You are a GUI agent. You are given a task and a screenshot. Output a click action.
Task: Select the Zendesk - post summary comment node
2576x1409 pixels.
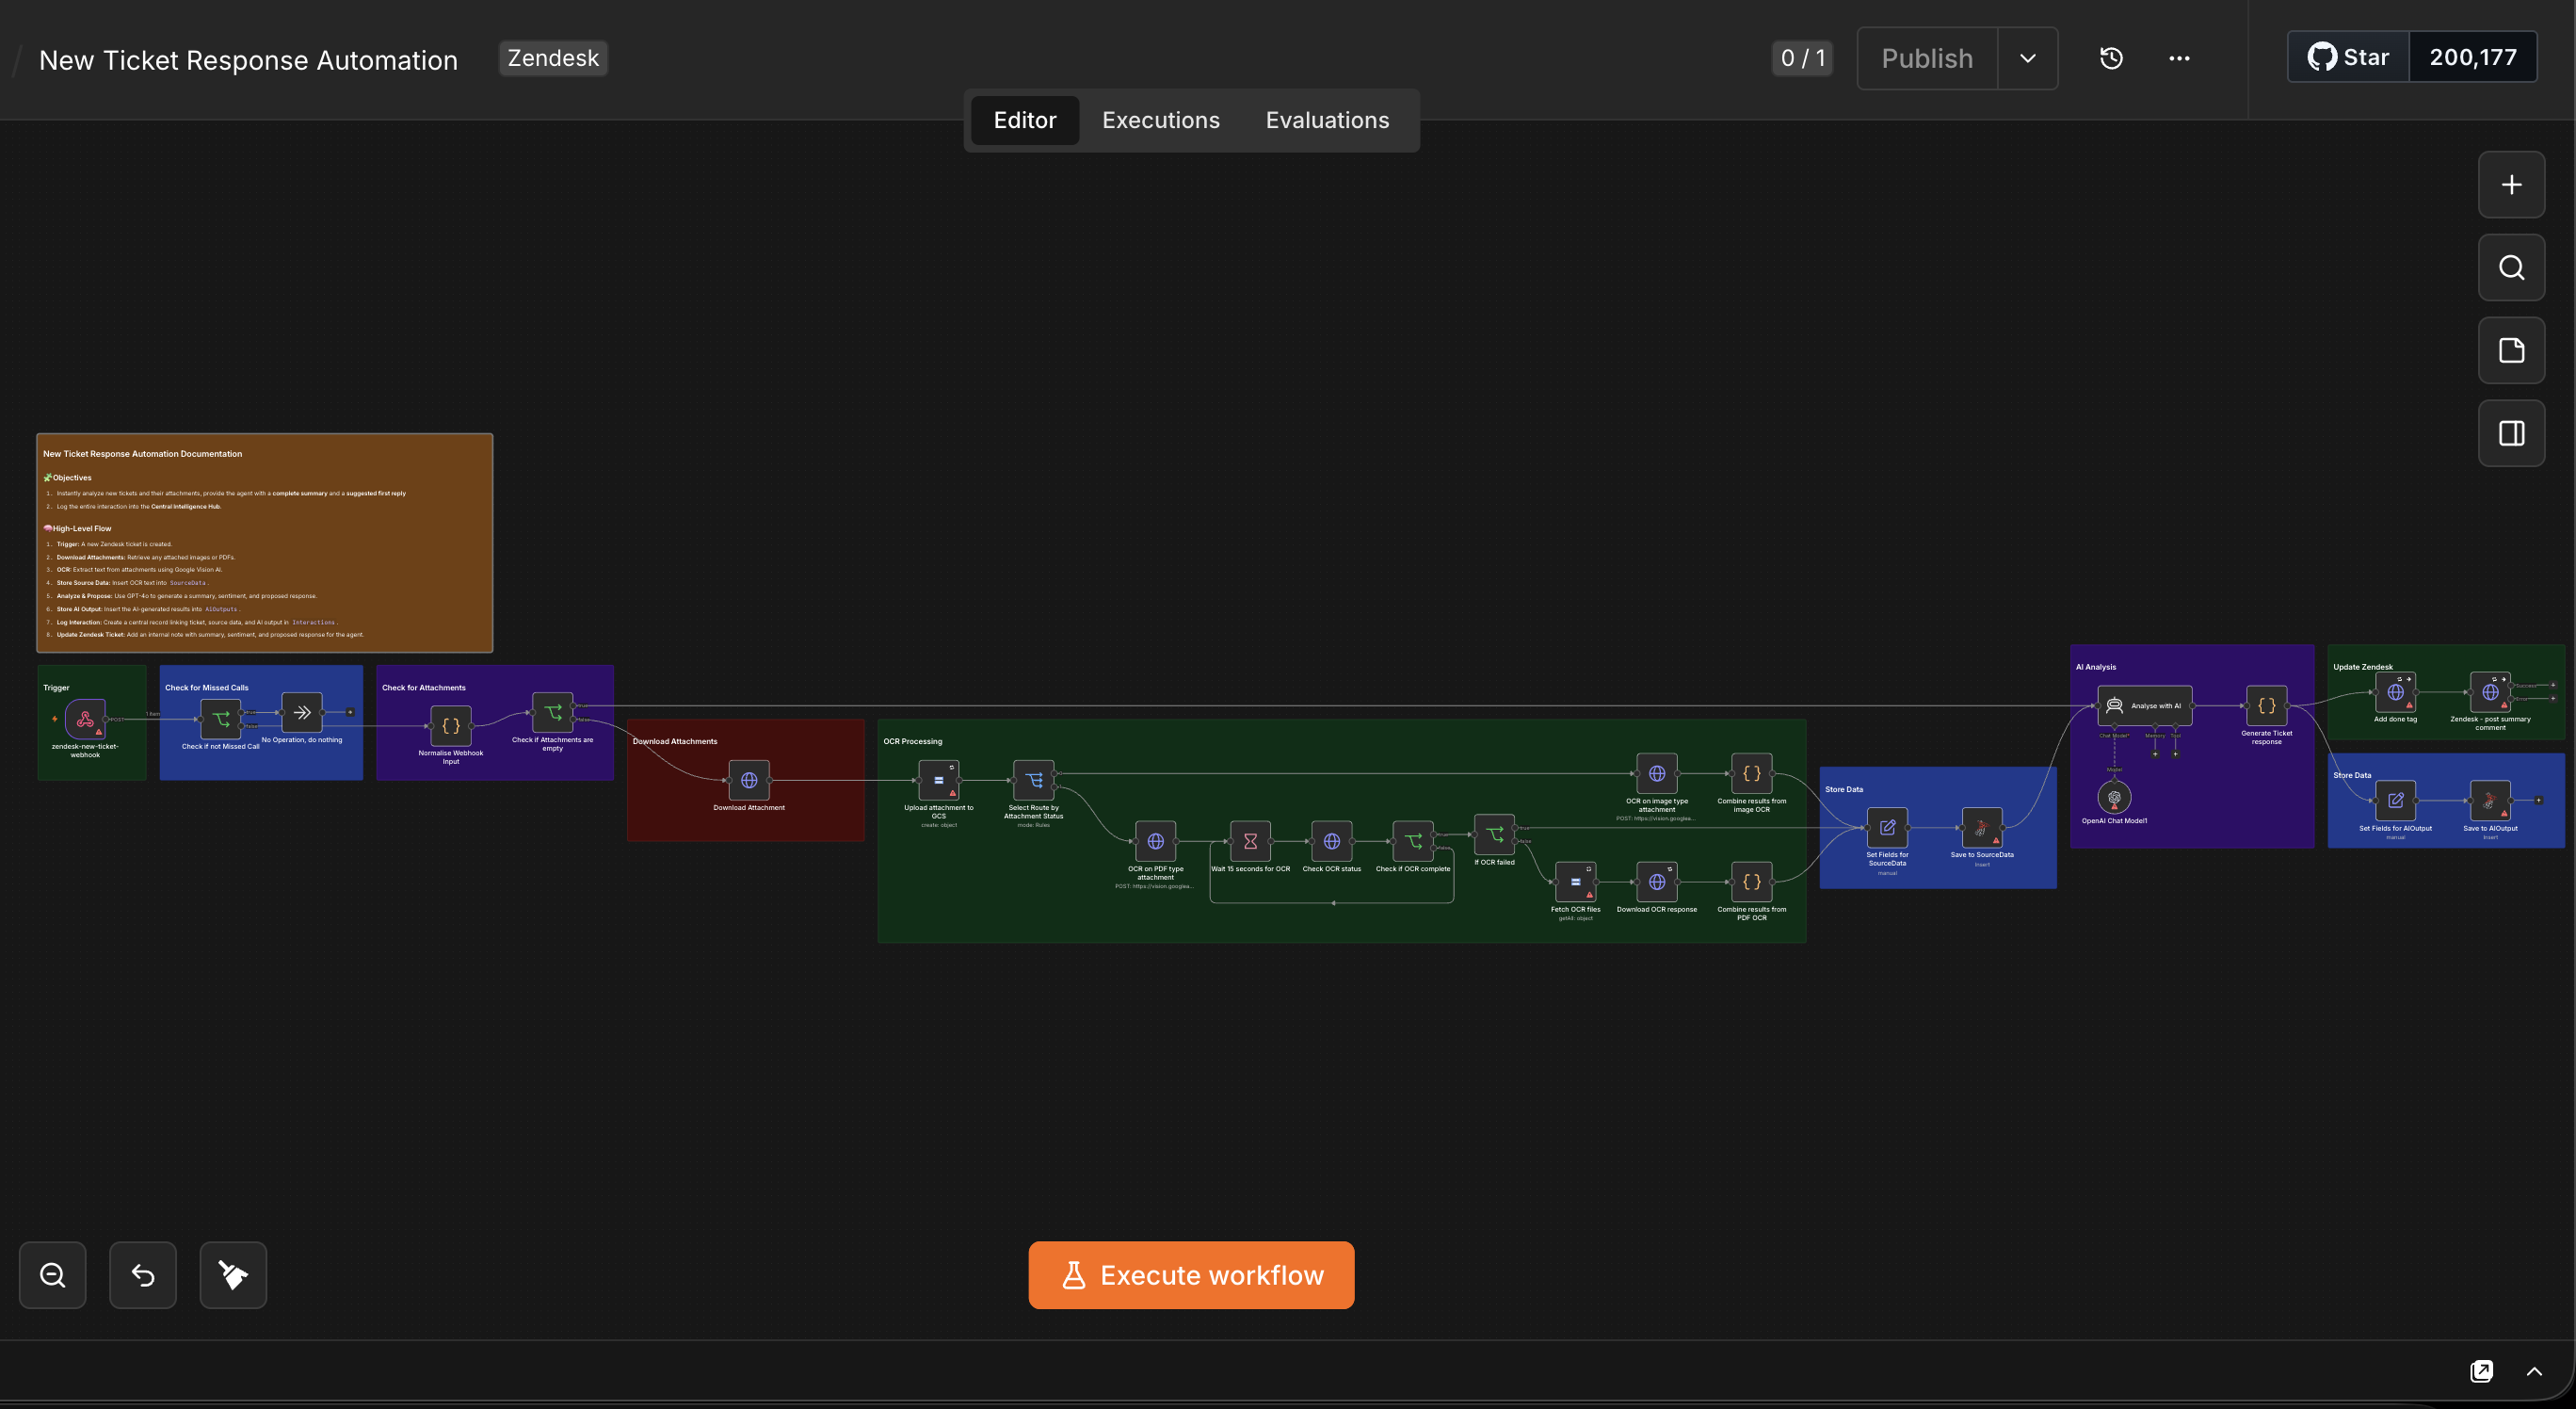point(2491,692)
